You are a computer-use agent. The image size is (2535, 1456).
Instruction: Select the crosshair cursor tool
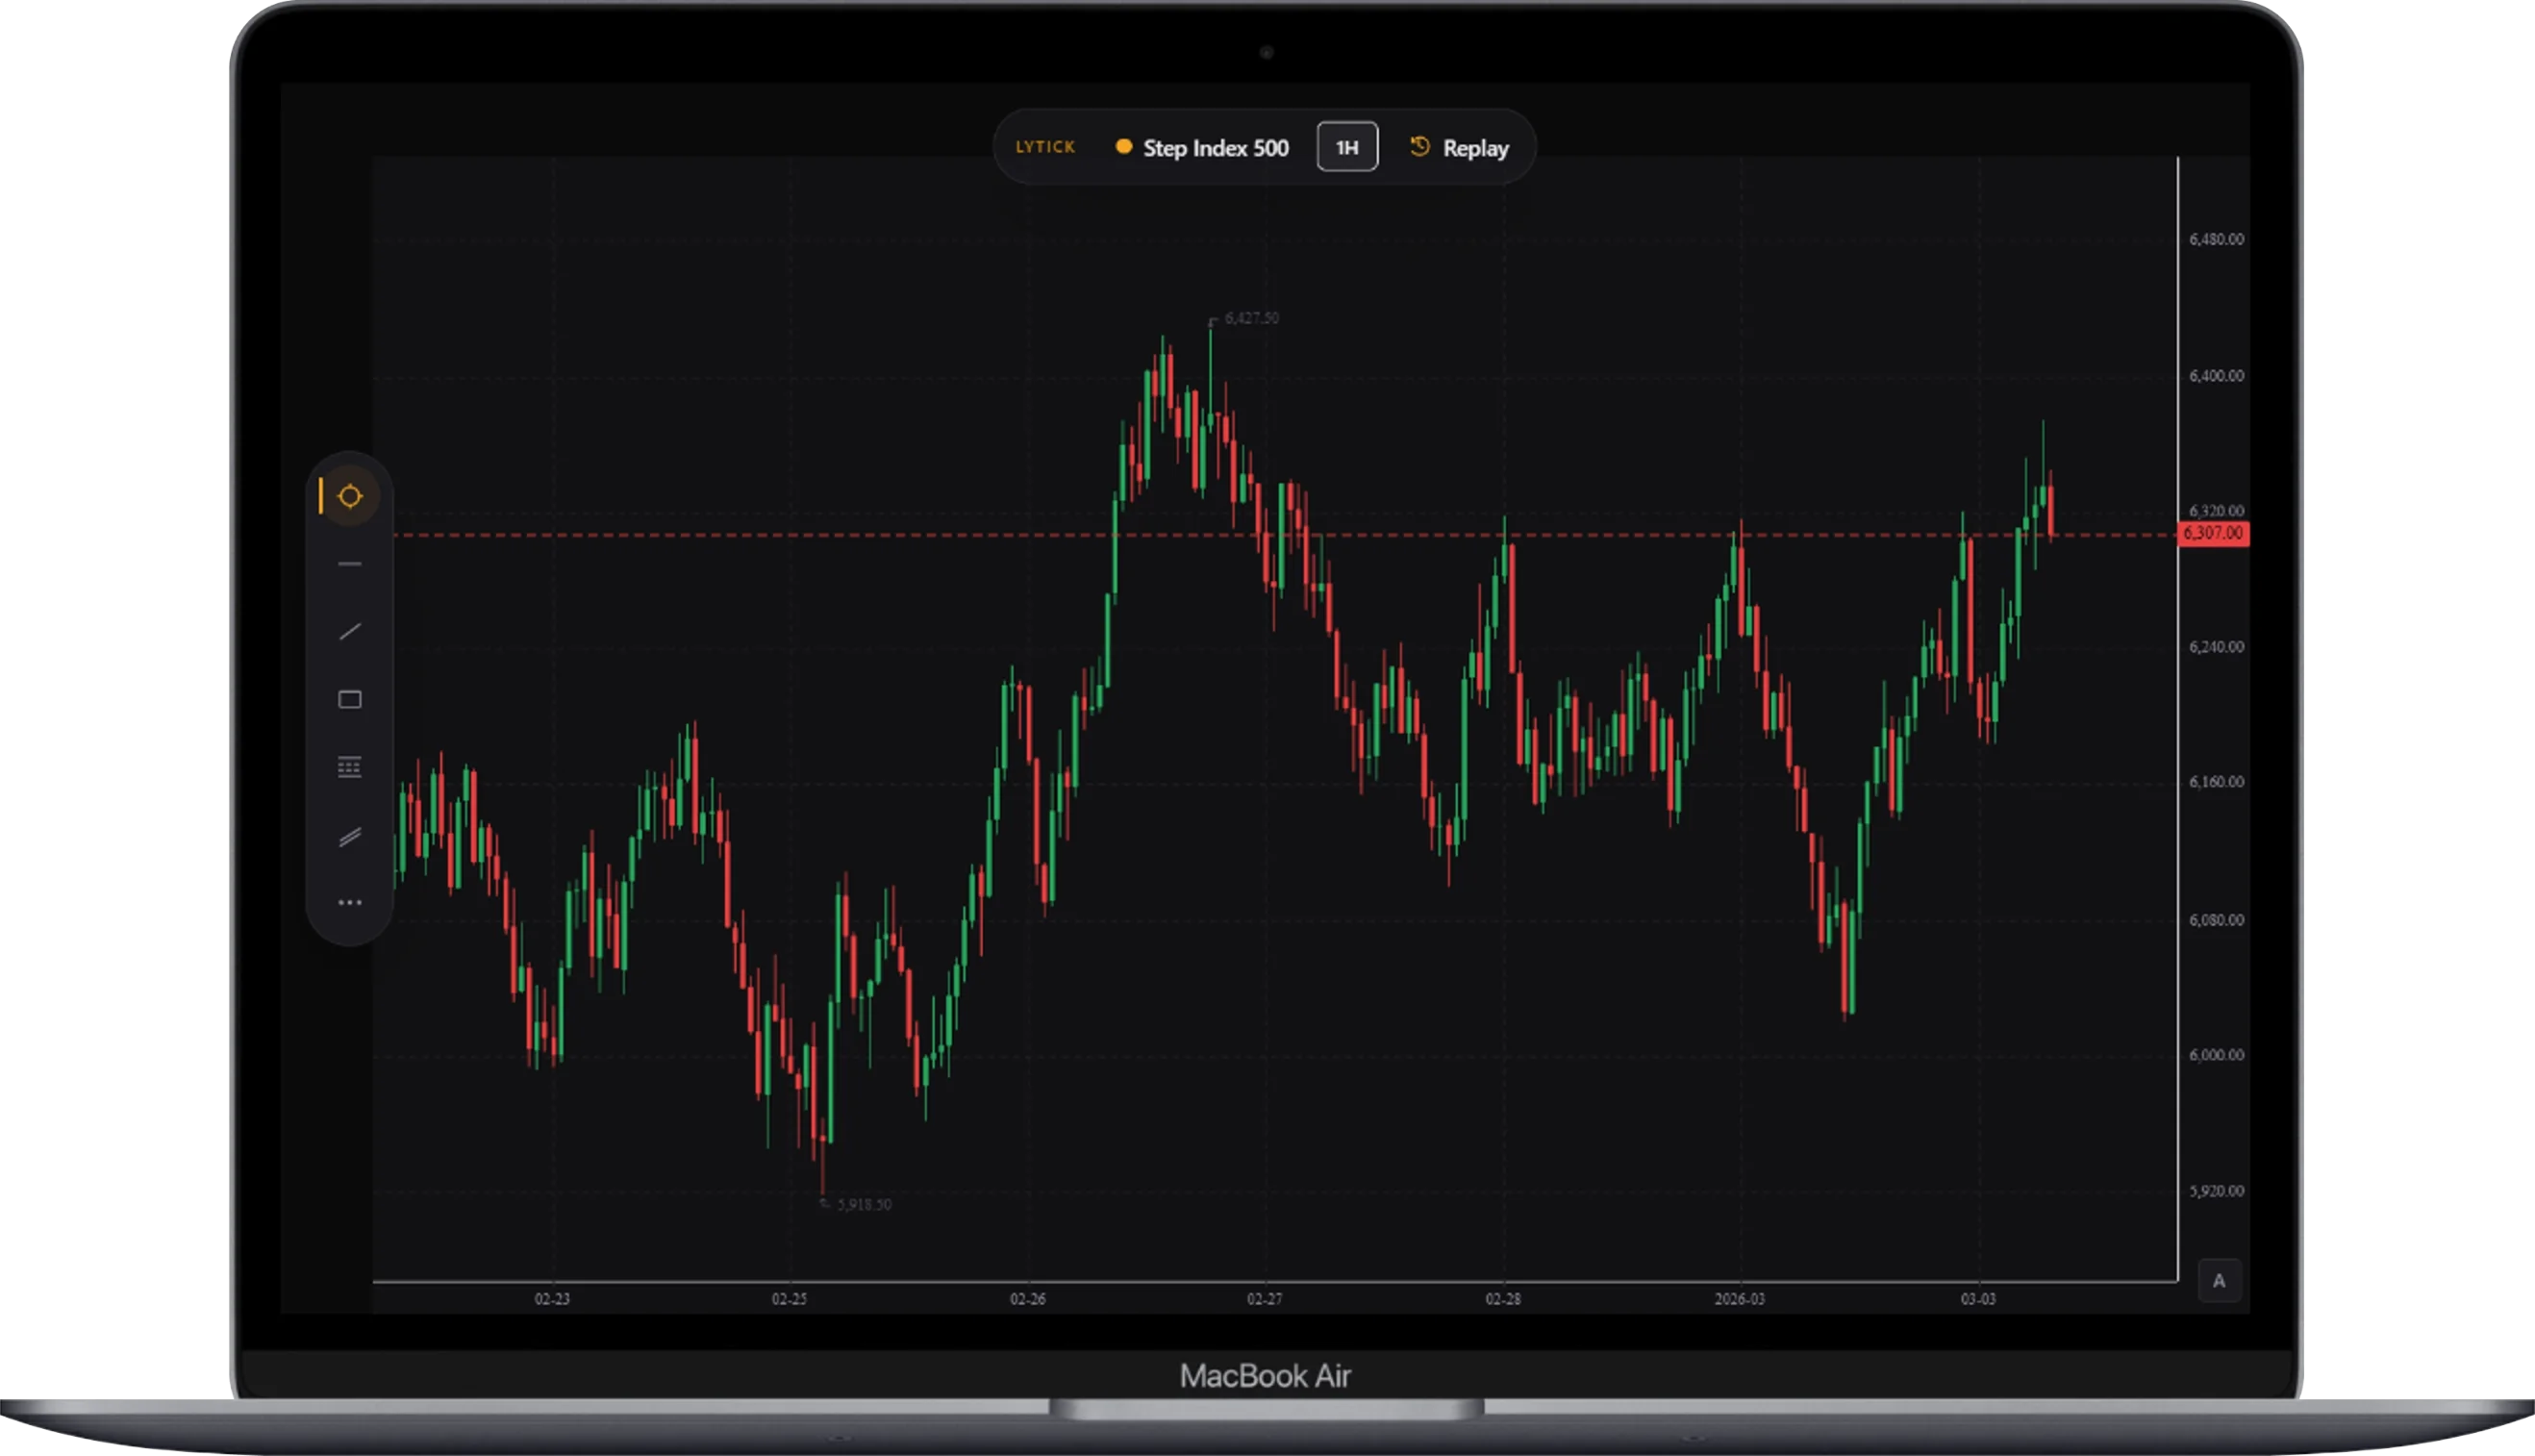[x=350, y=496]
